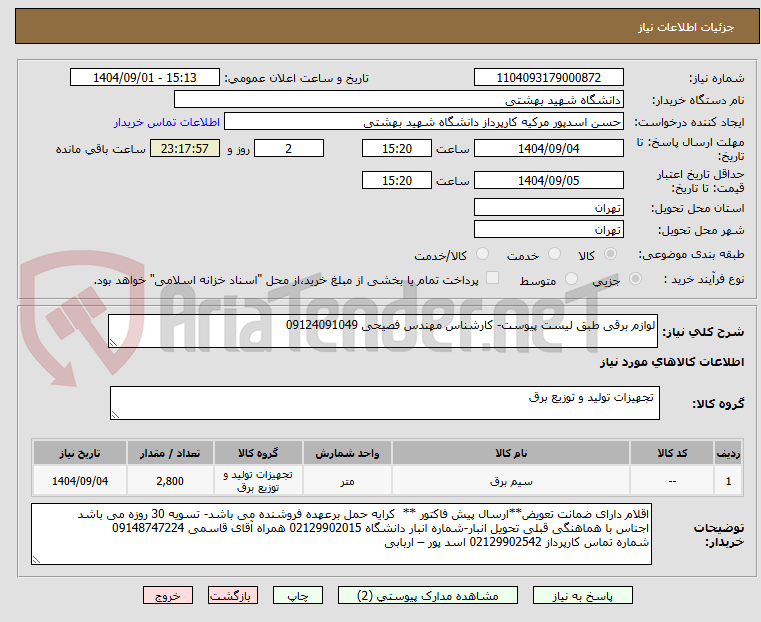
Task: Click the goods group cell تجهیزات تولید و توزیع برق
Action: pyautogui.click(x=258, y=481)
